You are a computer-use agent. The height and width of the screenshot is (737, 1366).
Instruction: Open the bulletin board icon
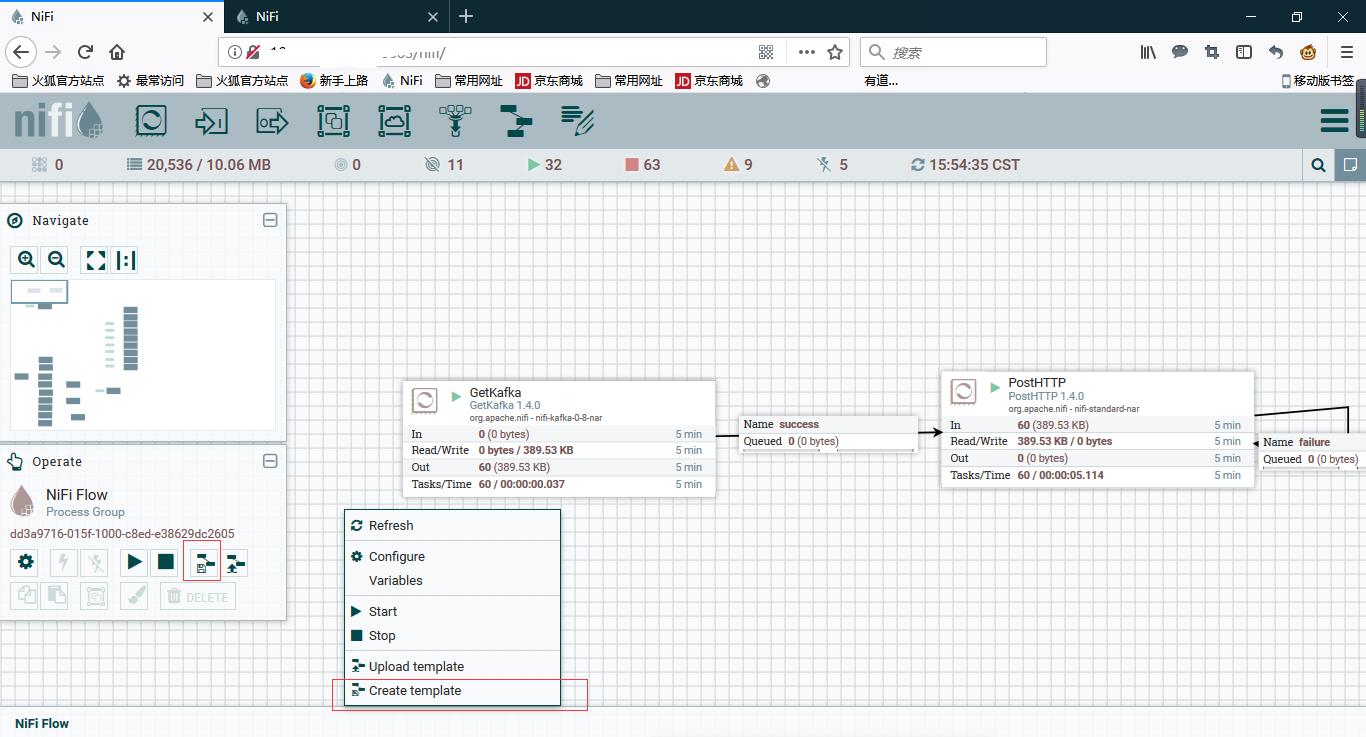pyautogui.click(x=1350, y=165)
